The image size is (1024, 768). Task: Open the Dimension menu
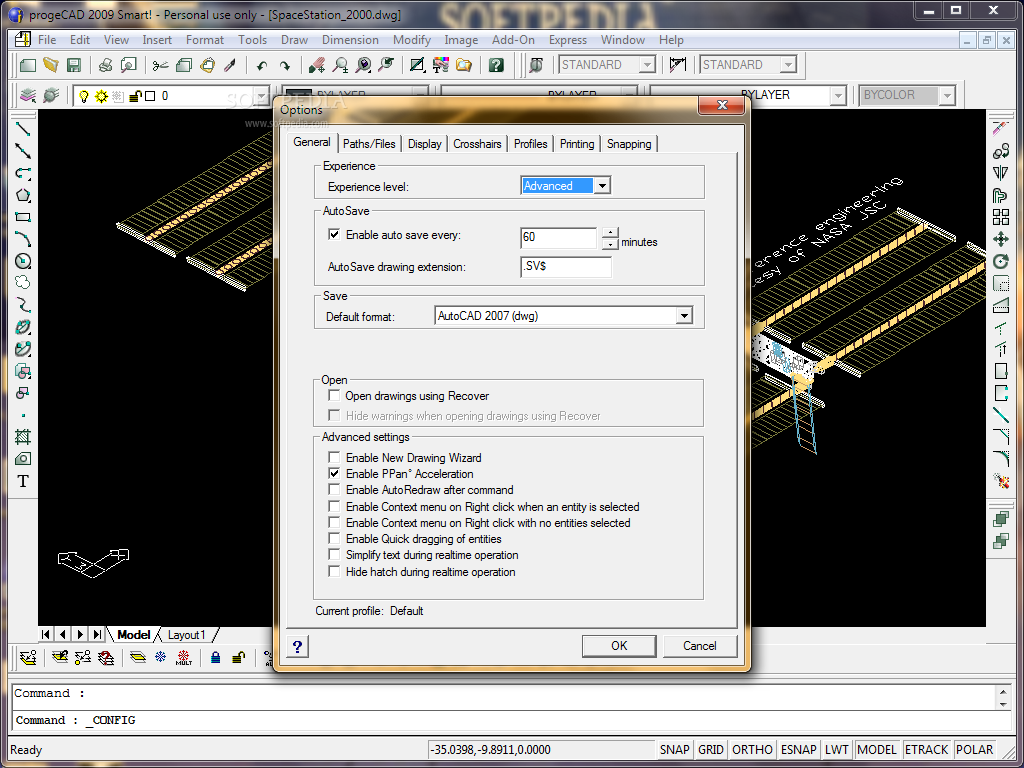350,40
